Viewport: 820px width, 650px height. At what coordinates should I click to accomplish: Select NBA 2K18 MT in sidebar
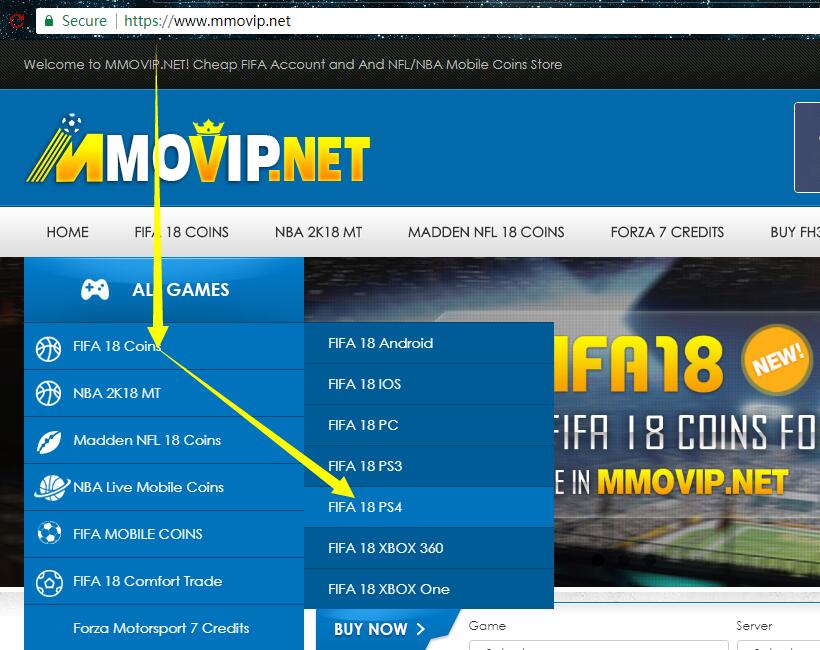tap(164, 393)
